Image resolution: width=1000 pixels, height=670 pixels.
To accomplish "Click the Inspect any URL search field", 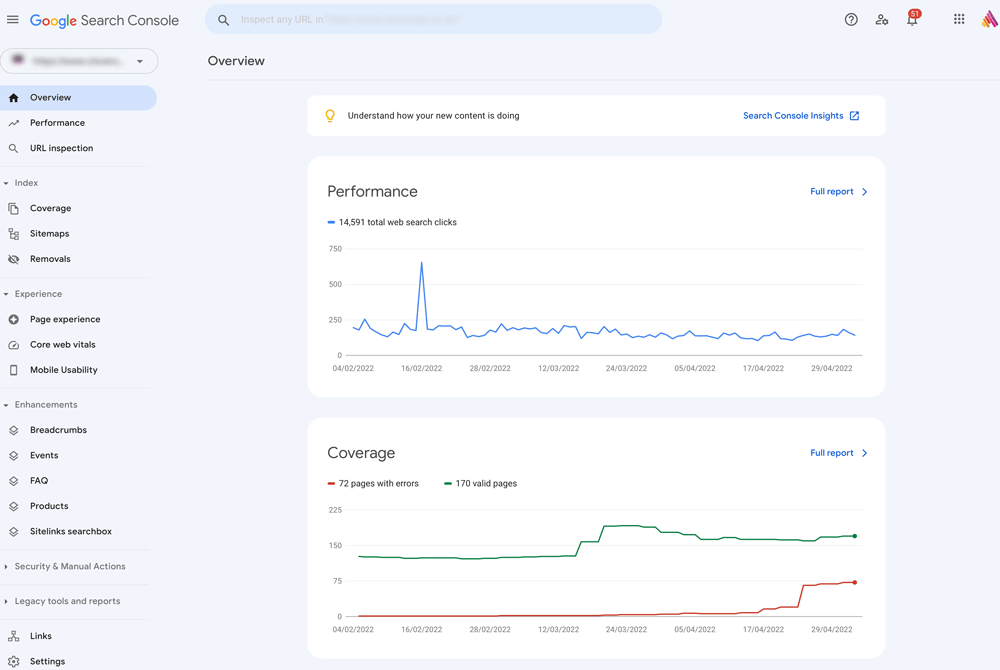I will [433, 20].
